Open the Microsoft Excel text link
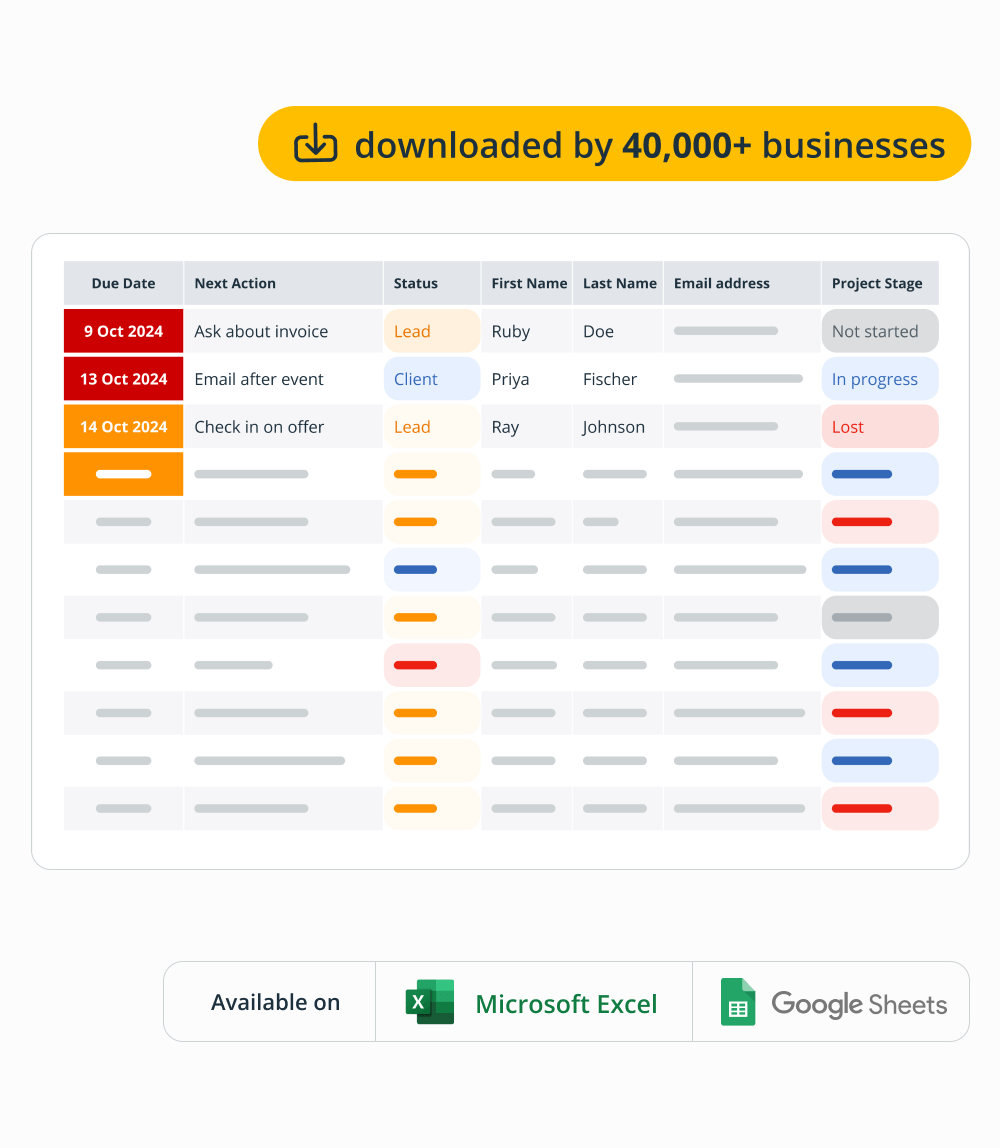 click(x=566, y=1004)
